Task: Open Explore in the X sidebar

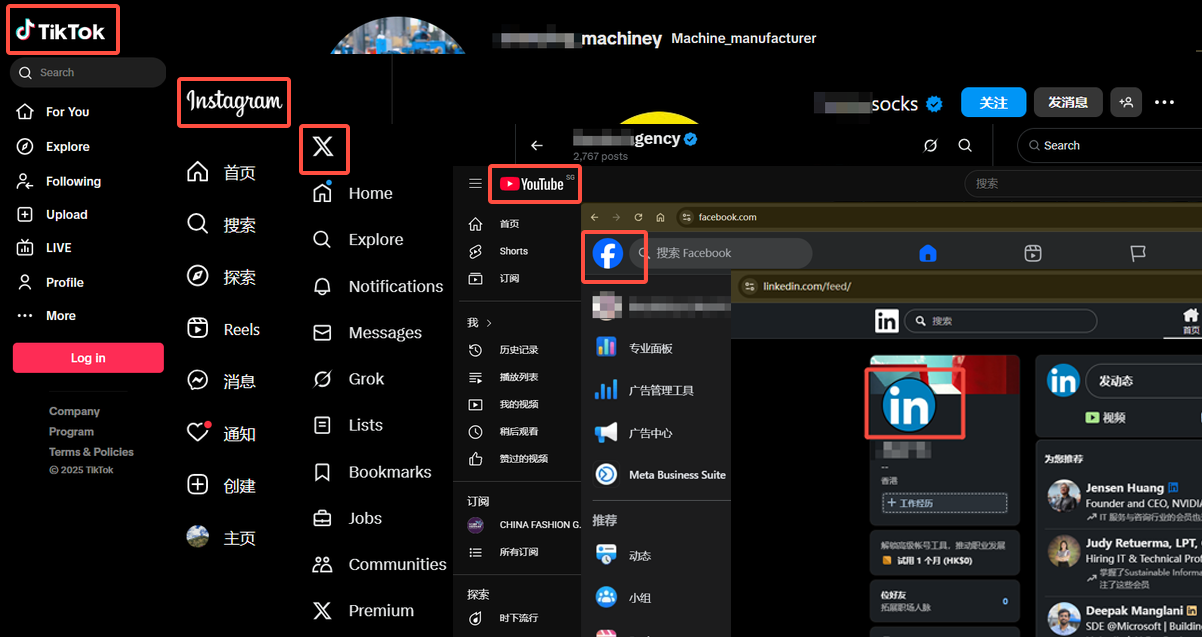Action: (x=358, y=239)
